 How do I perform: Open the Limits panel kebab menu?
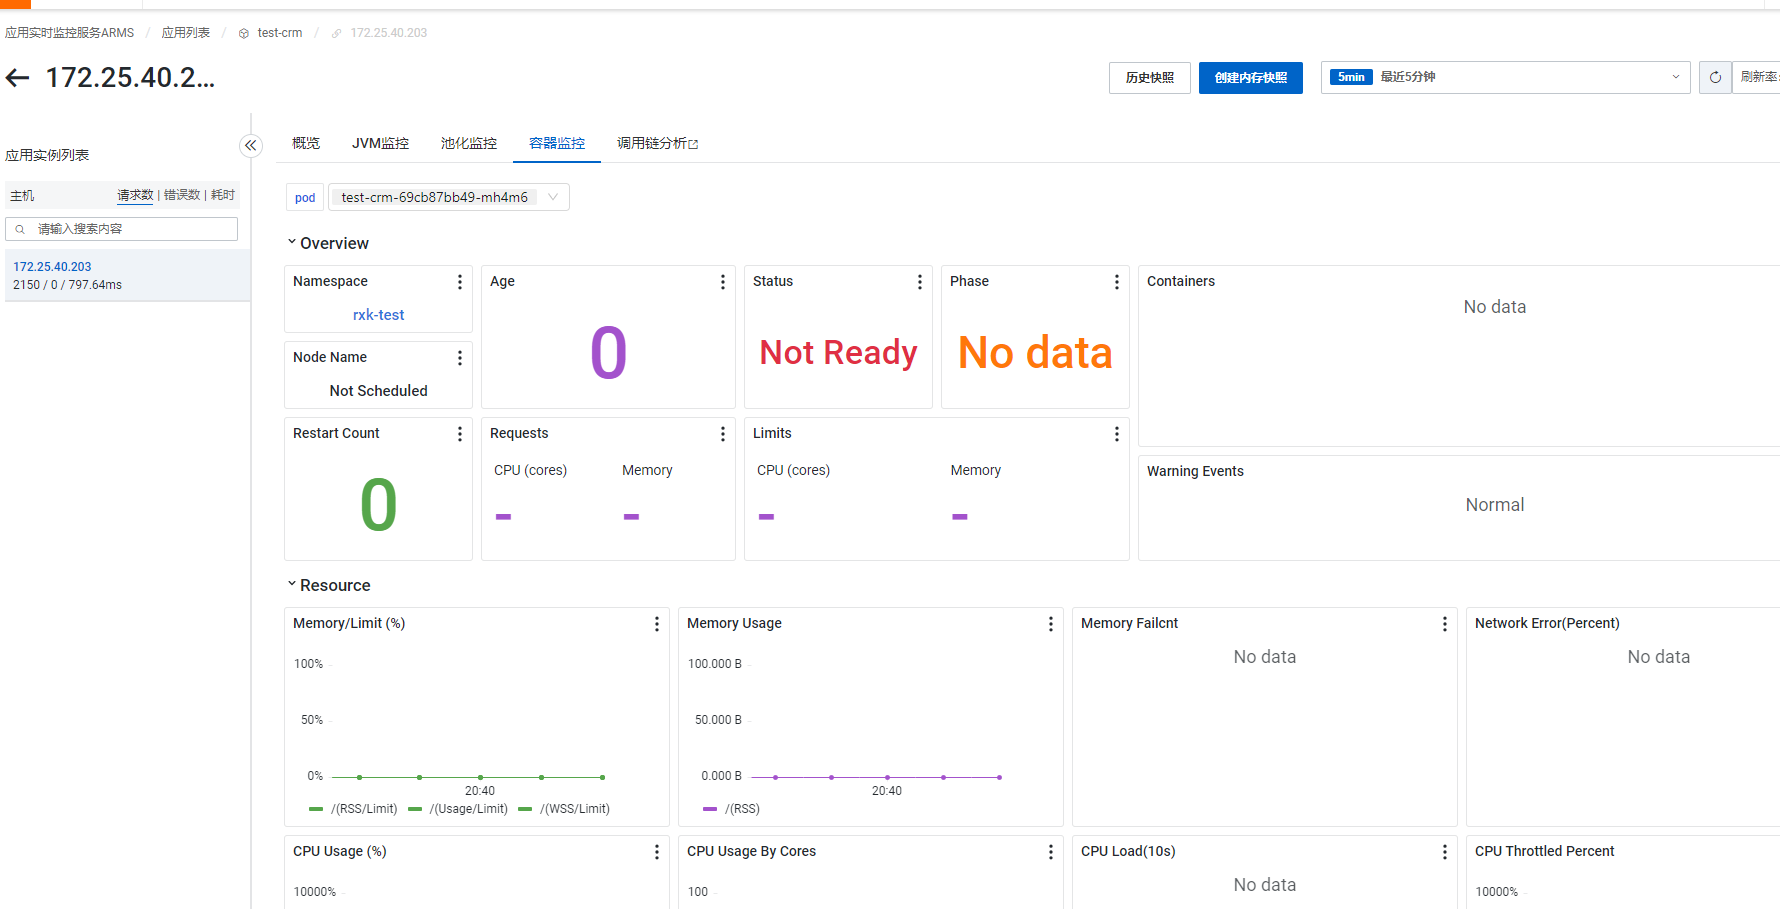(1117, 434)
